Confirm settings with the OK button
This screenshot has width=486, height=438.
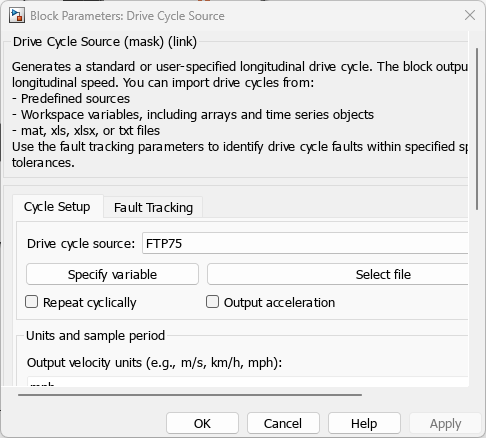point(202,423)
